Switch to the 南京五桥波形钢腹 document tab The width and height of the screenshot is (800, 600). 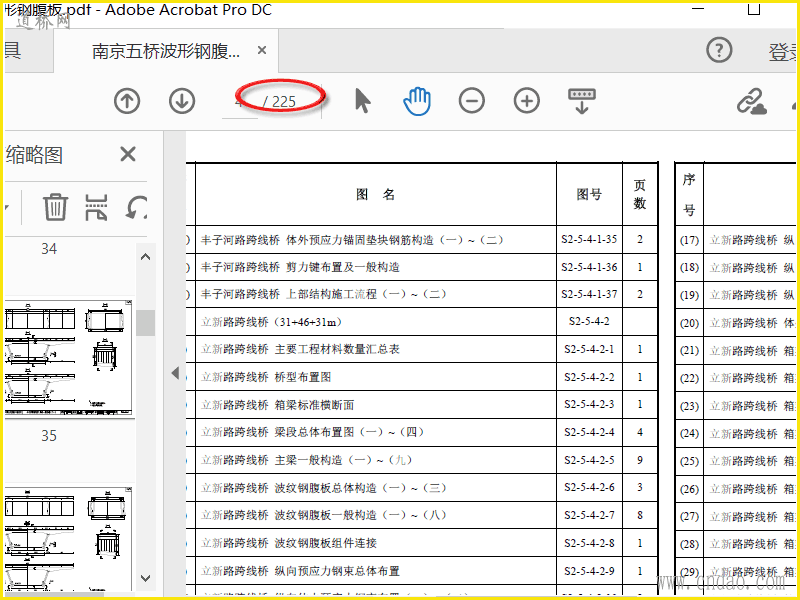[166, 51]
